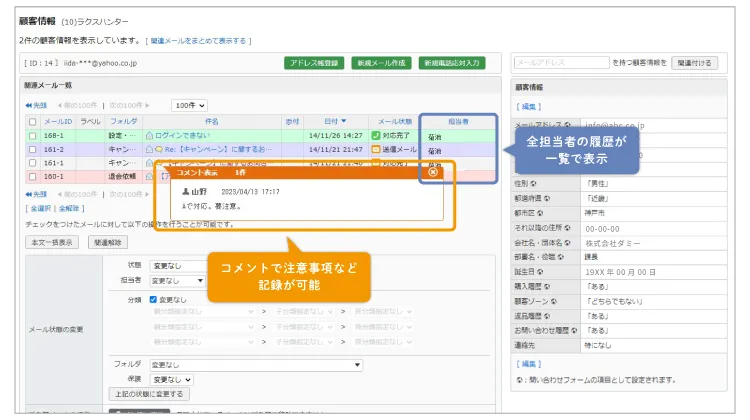
Task: Sort by the 添付 column header
Action: (292, 122)
